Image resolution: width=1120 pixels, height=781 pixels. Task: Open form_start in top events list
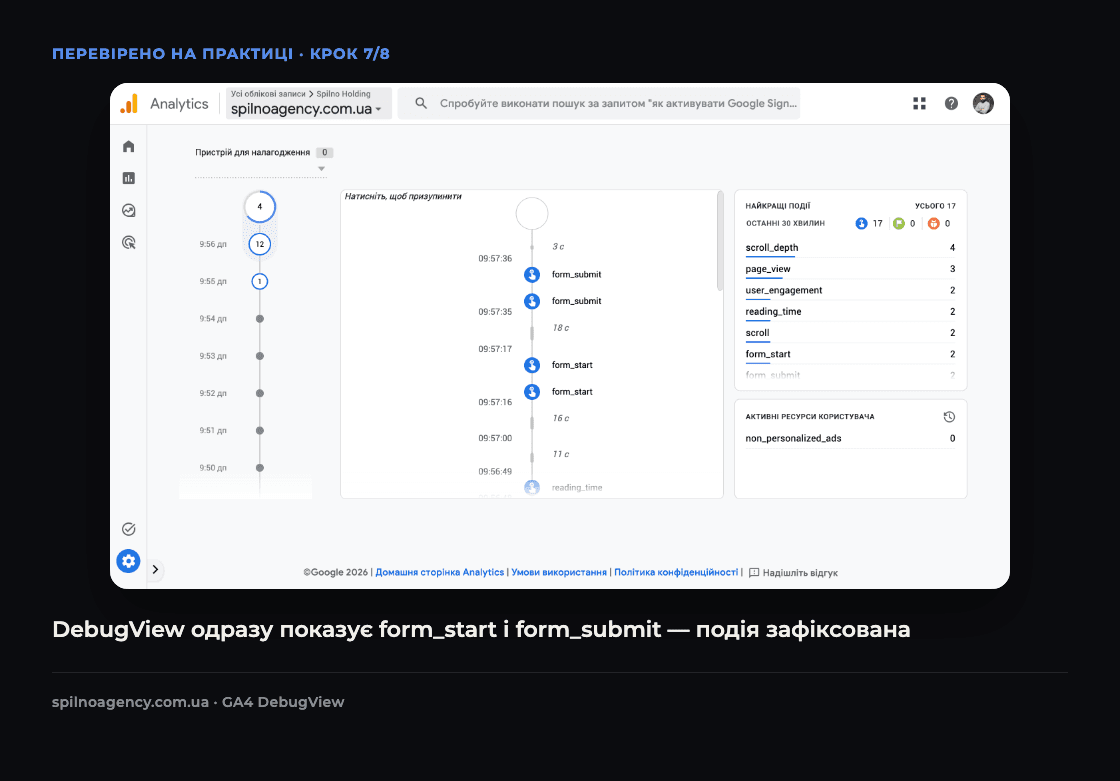[x=850, y=354]
